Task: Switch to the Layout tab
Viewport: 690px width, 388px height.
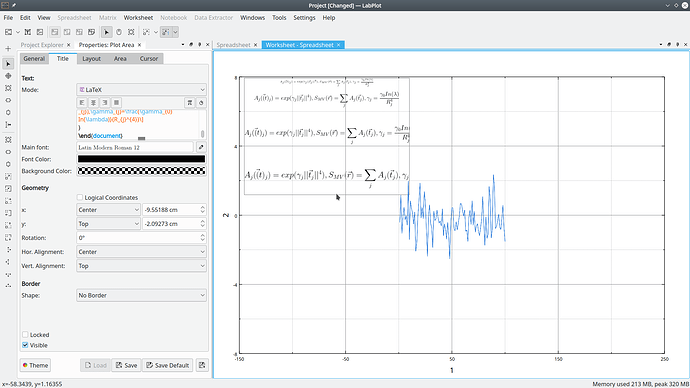Action: pyautogui.click(x=92, y=59)
